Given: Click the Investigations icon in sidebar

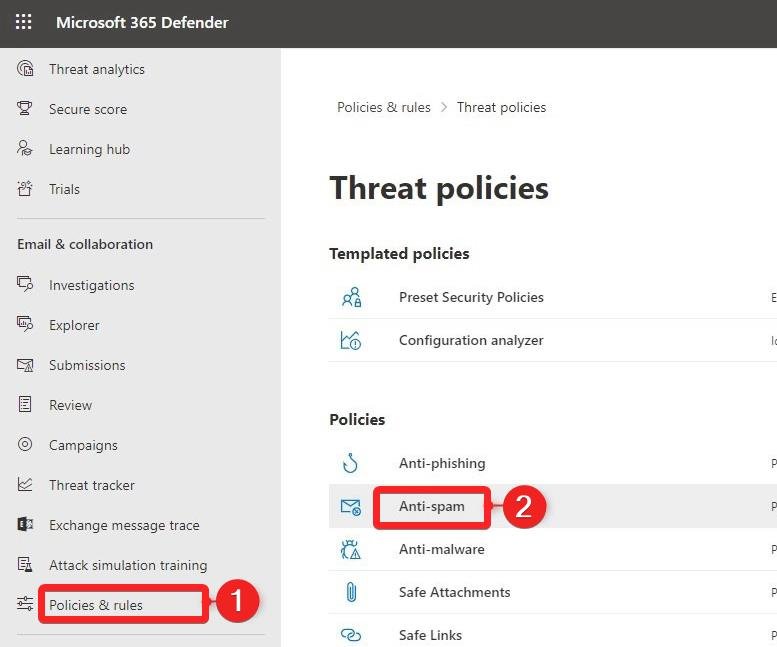Looking at the screenshot, I should (25, 284).
